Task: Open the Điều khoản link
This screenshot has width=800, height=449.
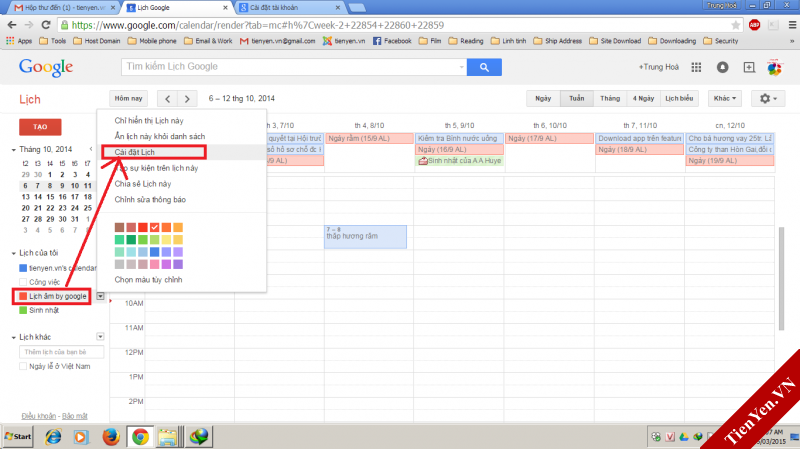Action: 39,416
